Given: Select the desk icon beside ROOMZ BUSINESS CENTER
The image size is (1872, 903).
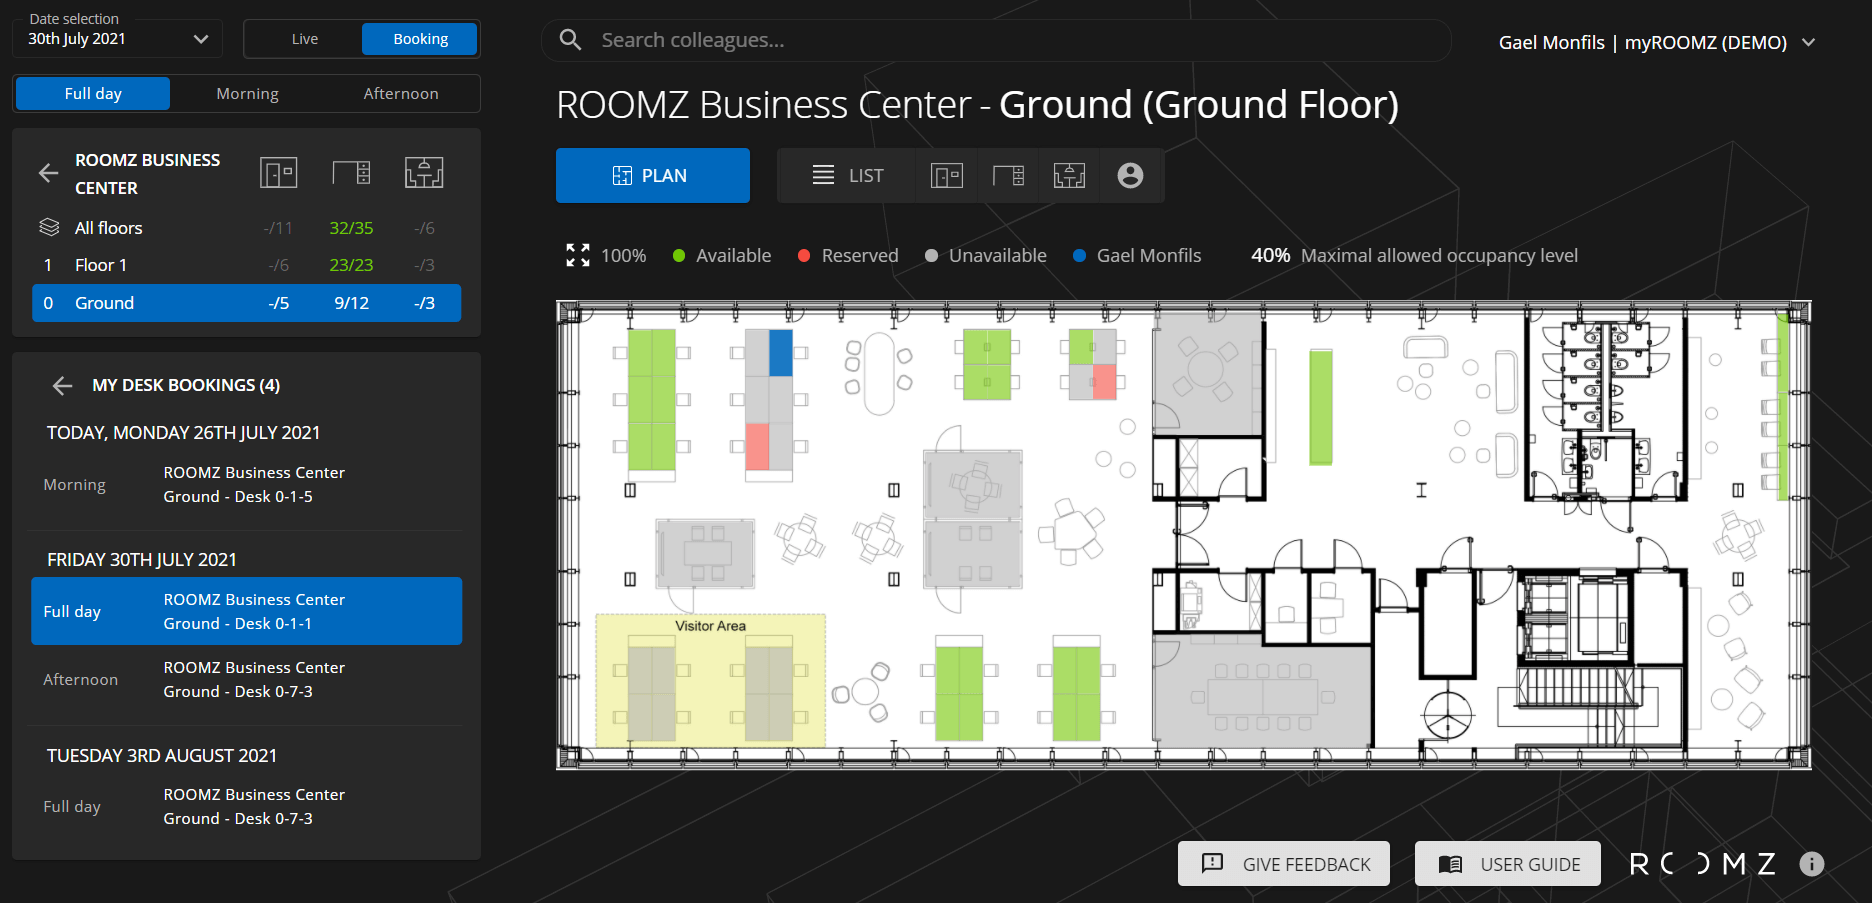Looking at the screenshot, I should [351, 172].
